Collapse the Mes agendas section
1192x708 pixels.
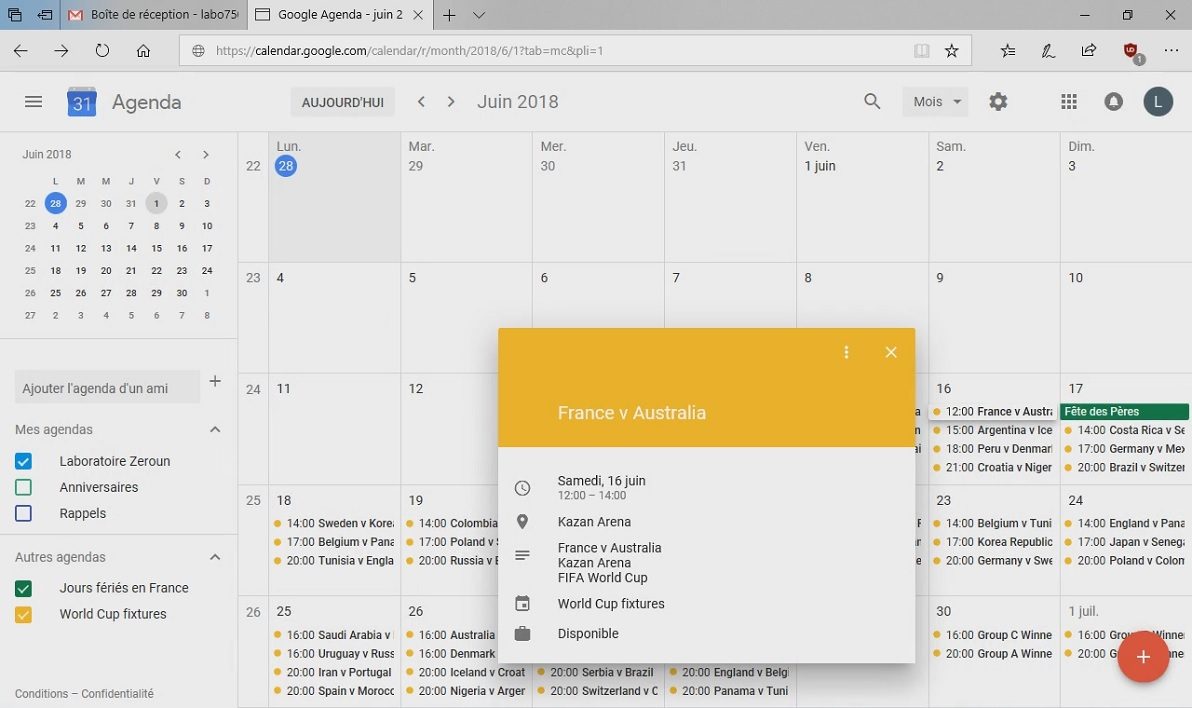[215, 430]
